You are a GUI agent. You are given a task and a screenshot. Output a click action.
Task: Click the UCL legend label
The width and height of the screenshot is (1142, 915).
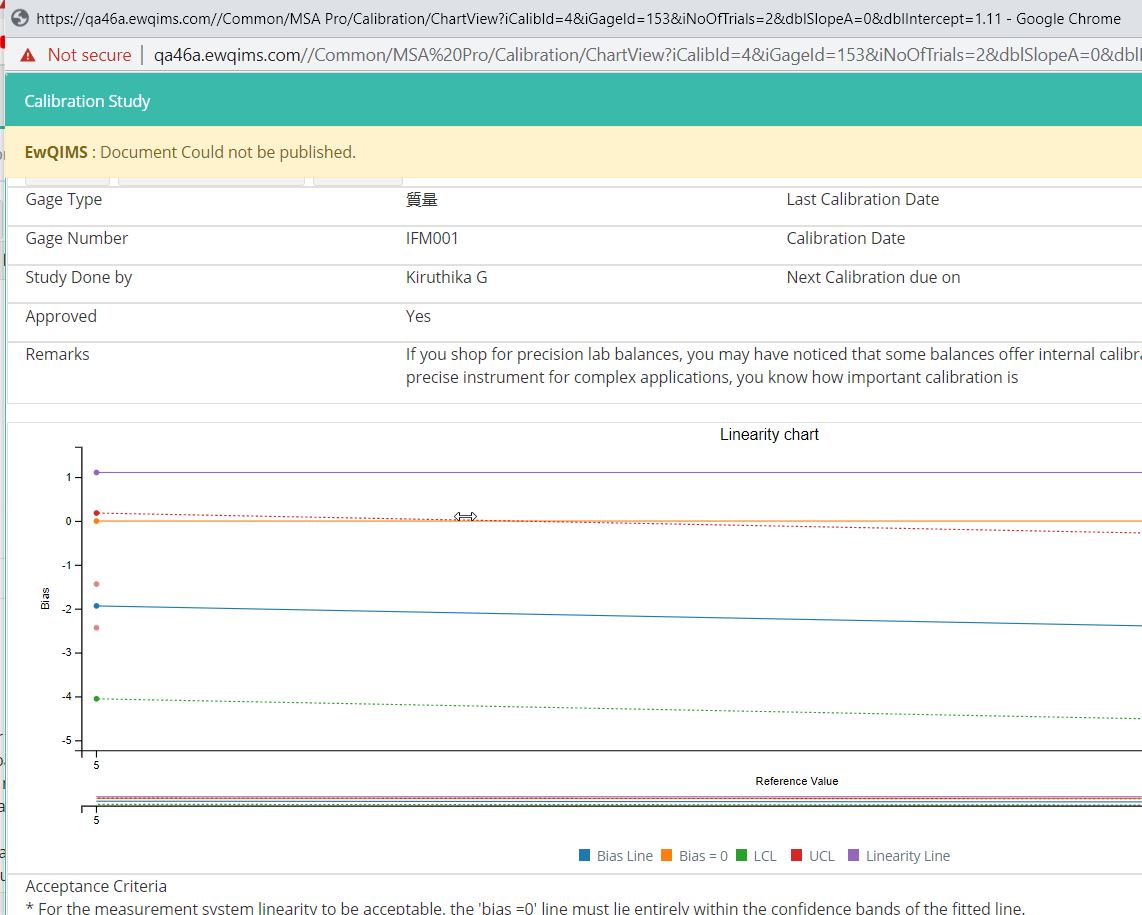822,856
